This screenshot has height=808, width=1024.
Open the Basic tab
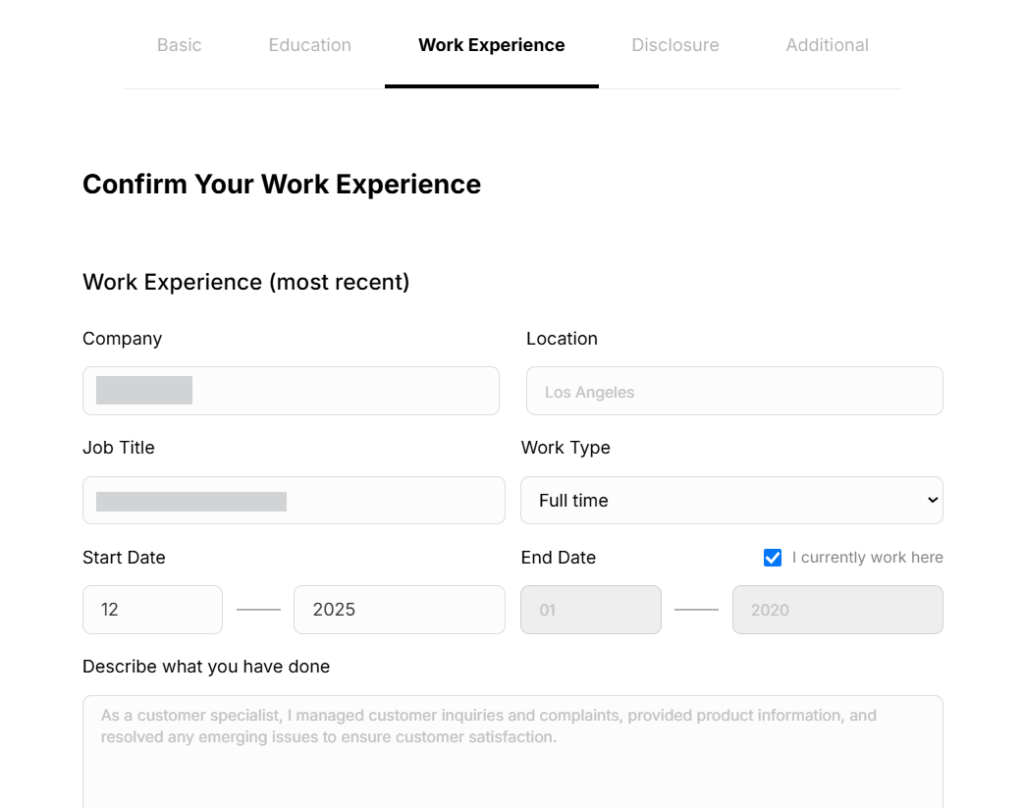[x=179, y=45]
